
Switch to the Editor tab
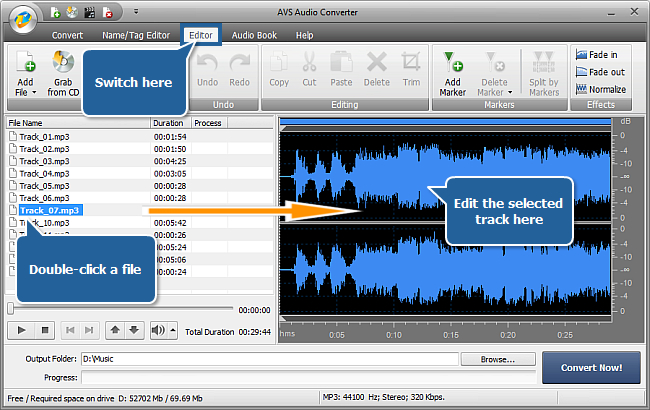(201, 35)
